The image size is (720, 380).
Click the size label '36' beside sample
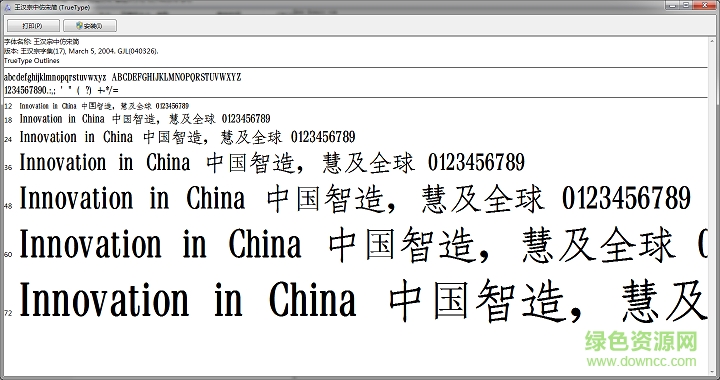click(8, 168)
